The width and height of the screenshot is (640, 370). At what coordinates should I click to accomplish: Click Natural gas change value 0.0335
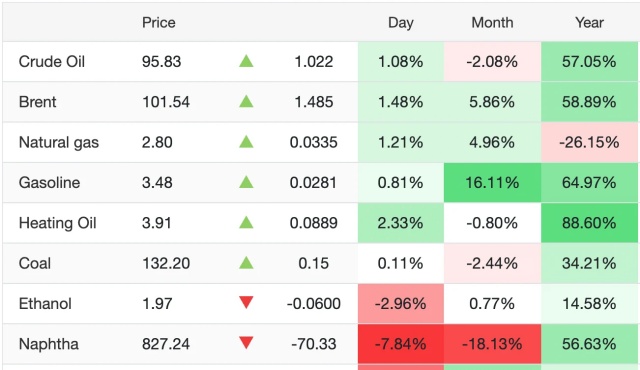(313, 142)
